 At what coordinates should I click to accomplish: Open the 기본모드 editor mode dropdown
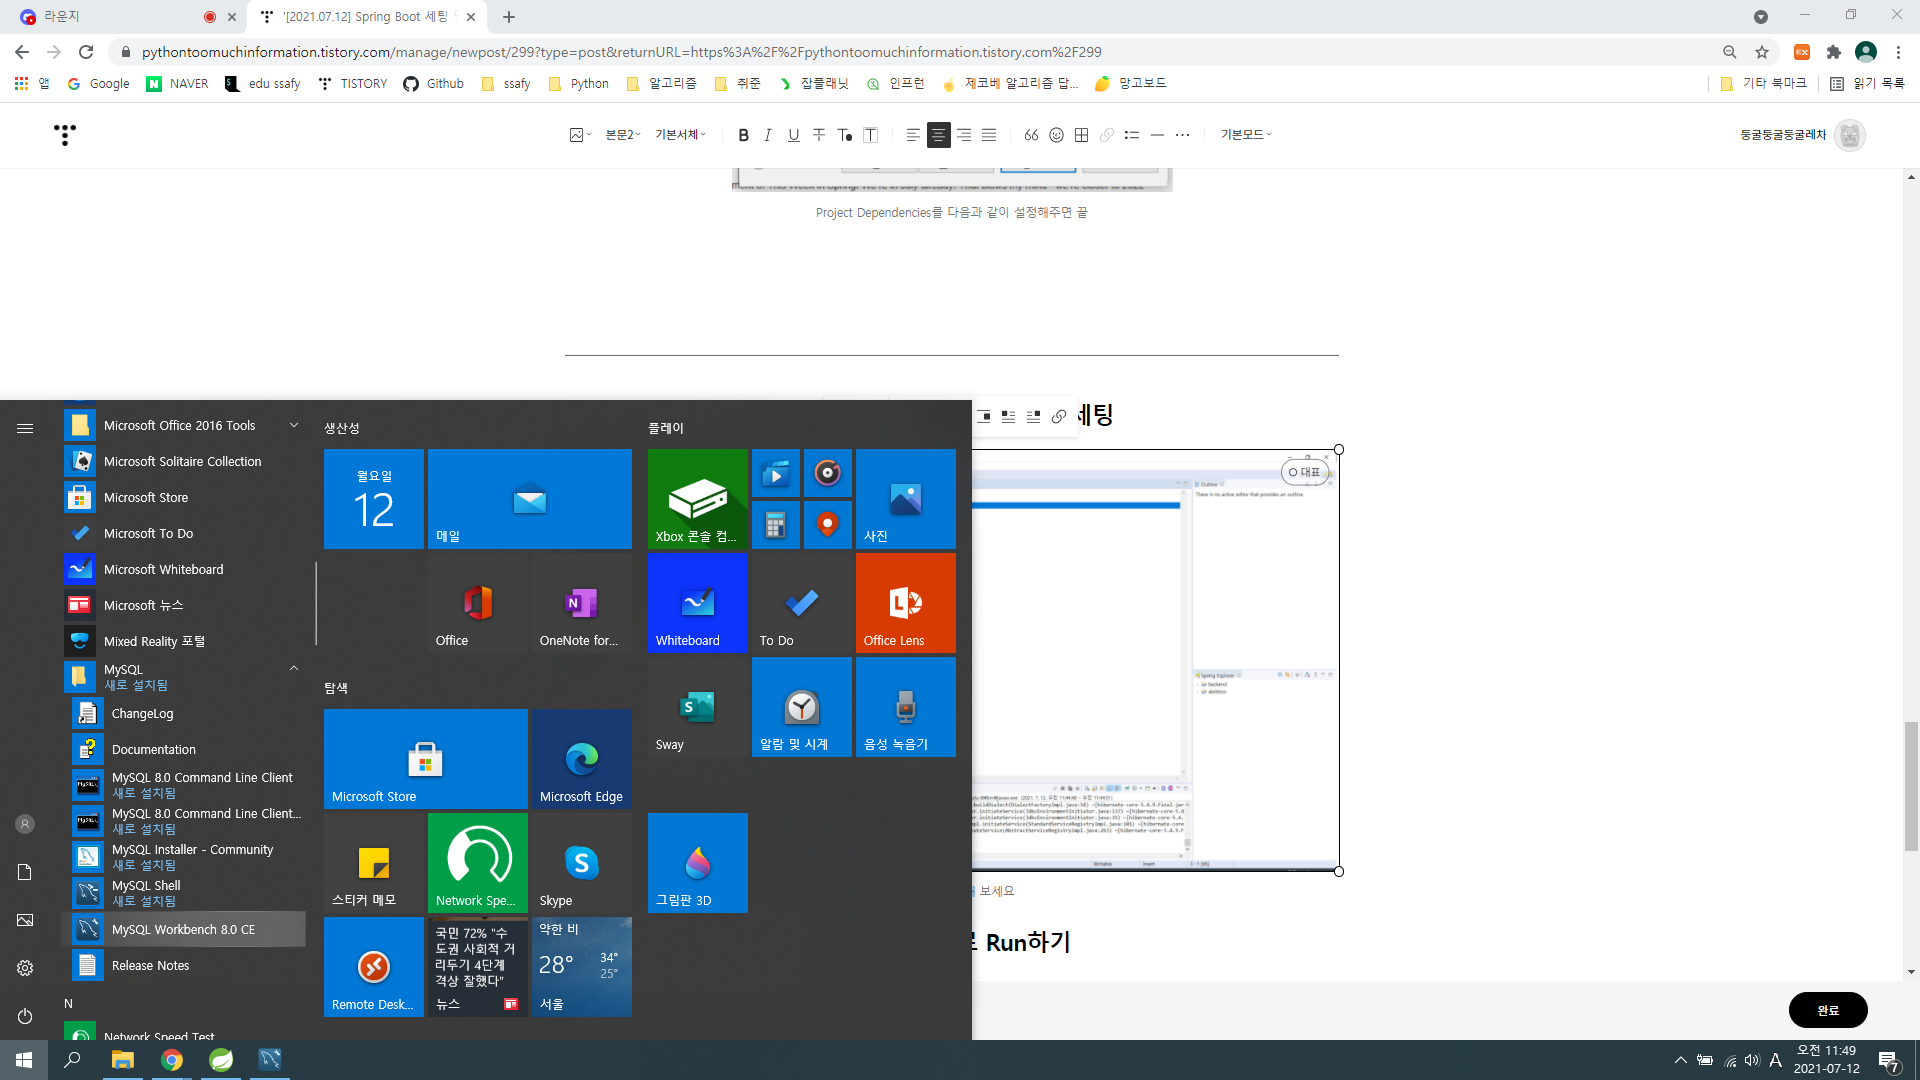[1245, 135]
